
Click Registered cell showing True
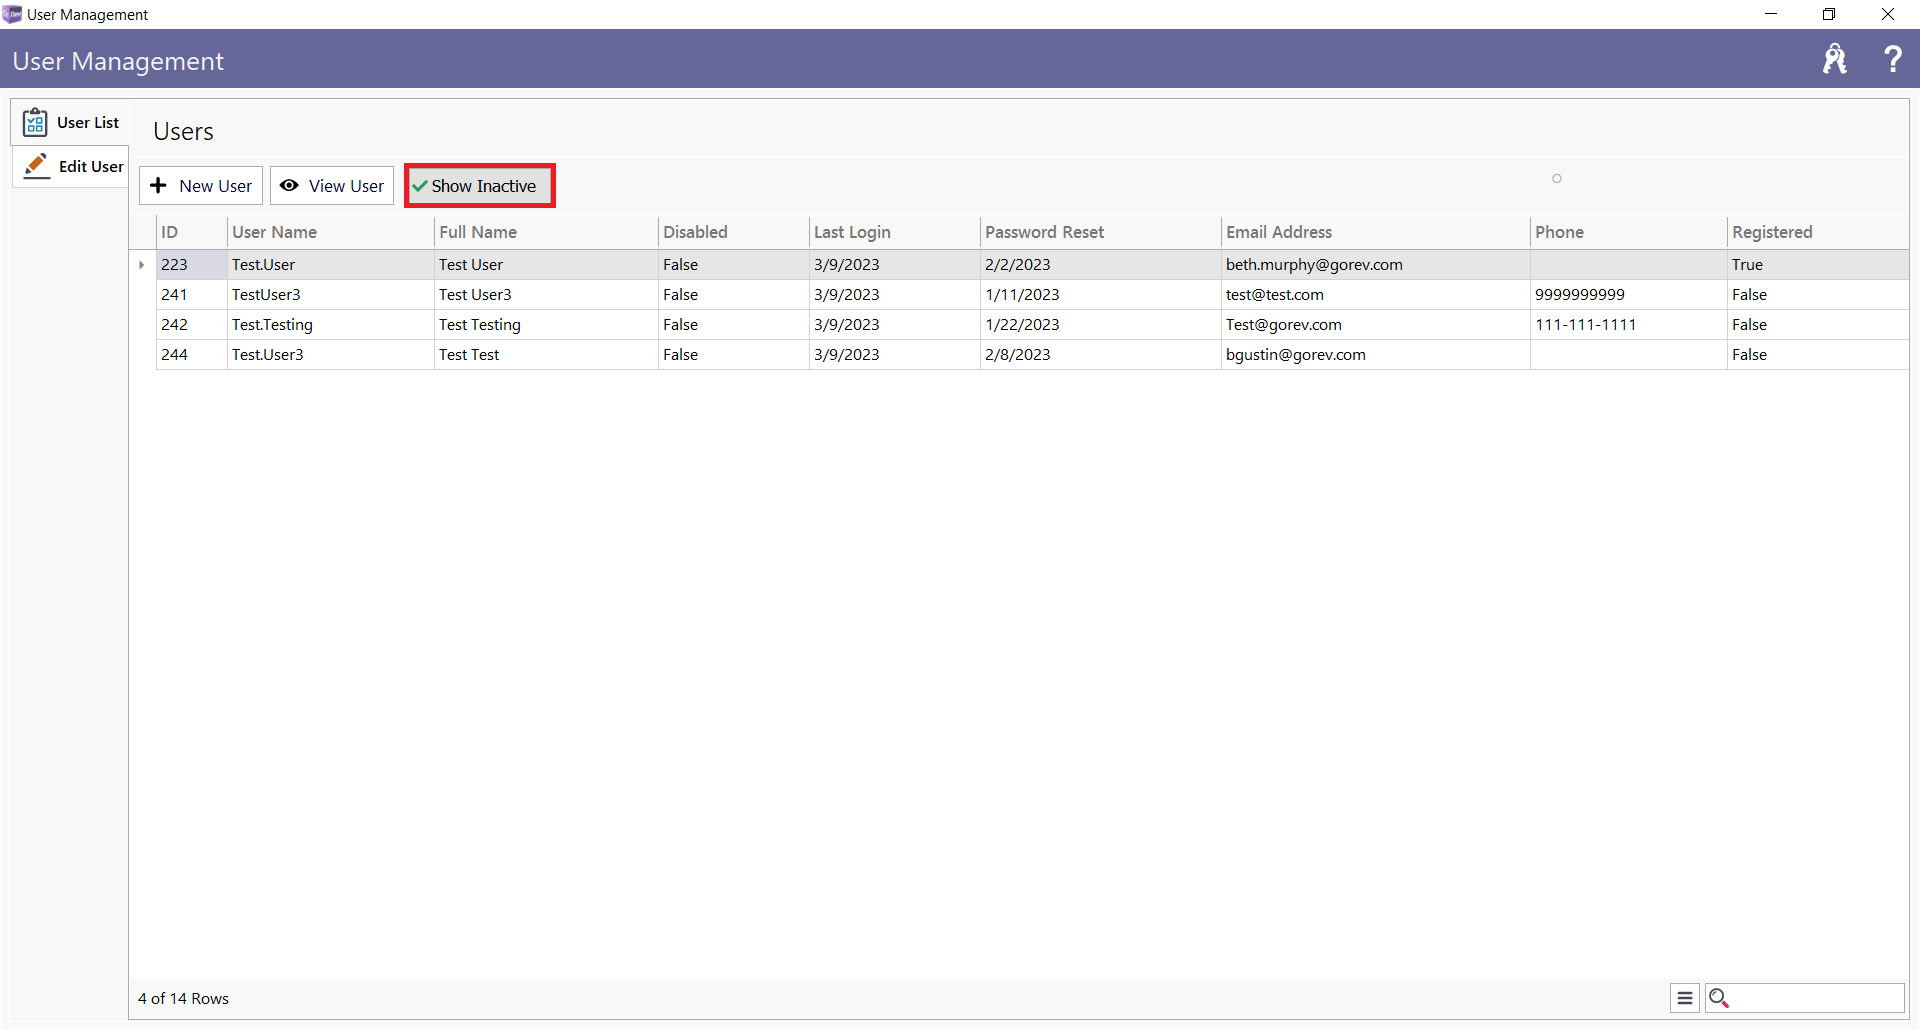tap(1818, 265)
